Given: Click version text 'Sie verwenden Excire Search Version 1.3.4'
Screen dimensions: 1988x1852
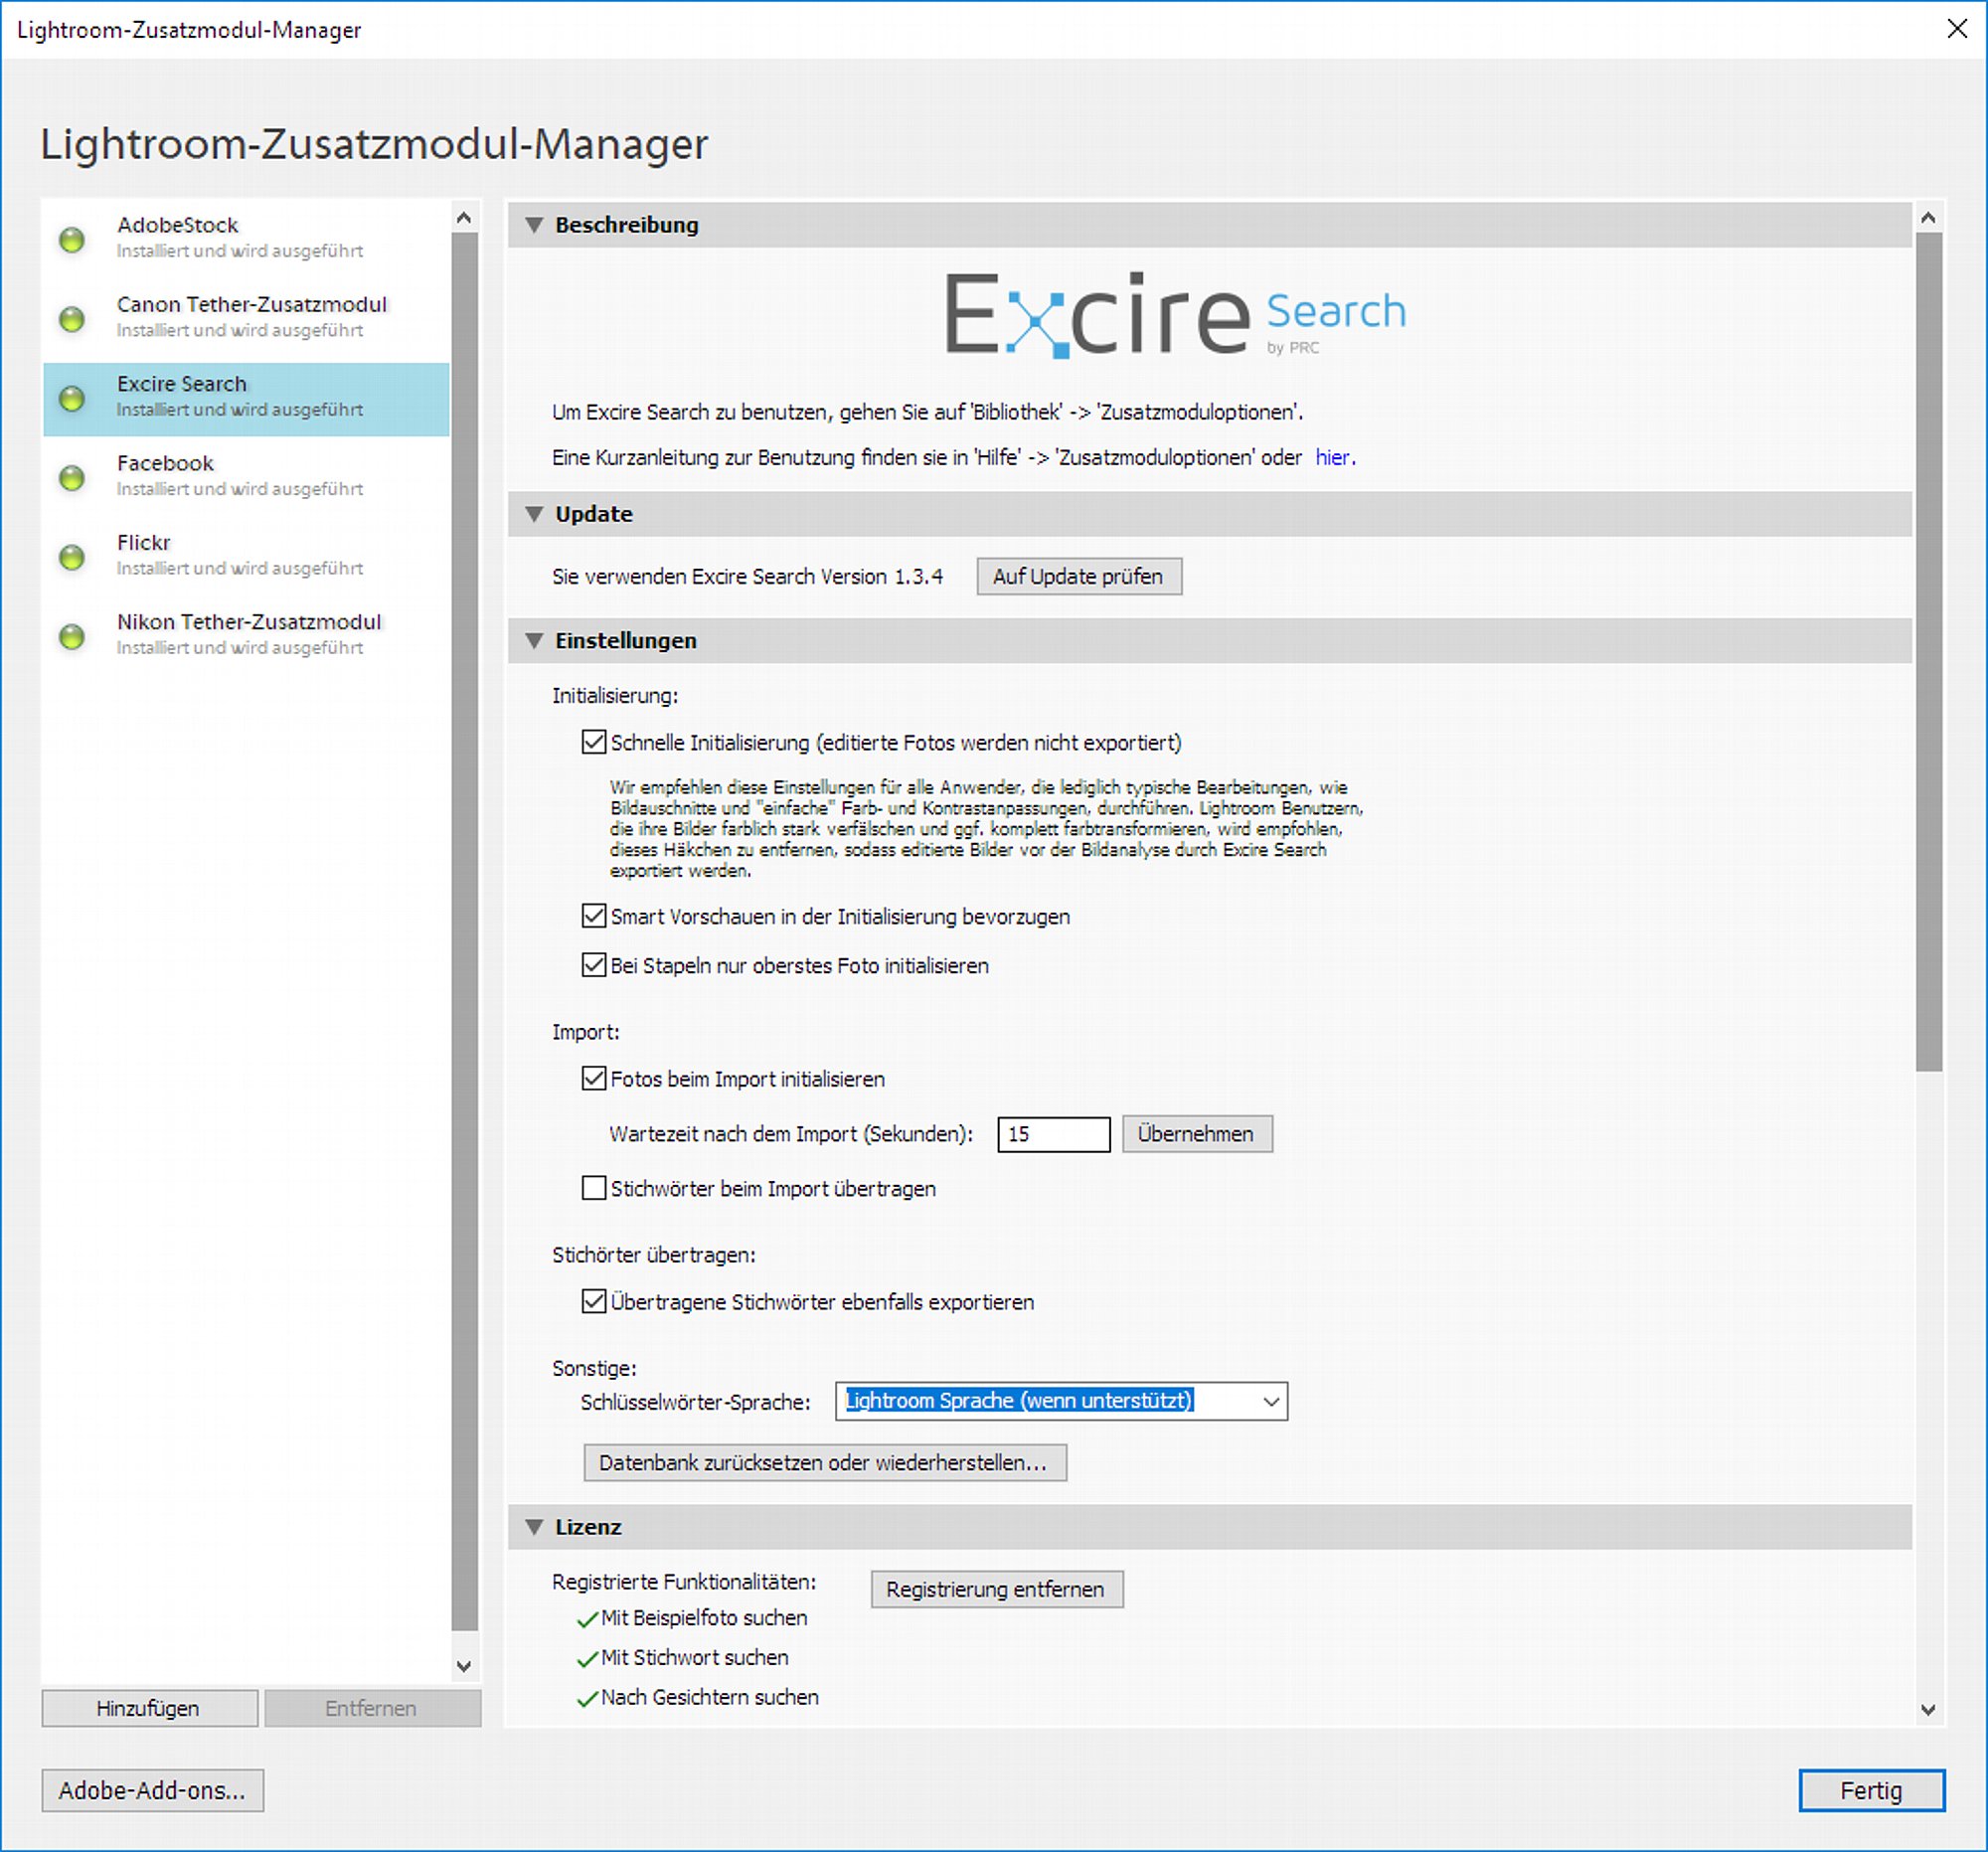Looking at the screenshot, I should (x=747, y=577).
